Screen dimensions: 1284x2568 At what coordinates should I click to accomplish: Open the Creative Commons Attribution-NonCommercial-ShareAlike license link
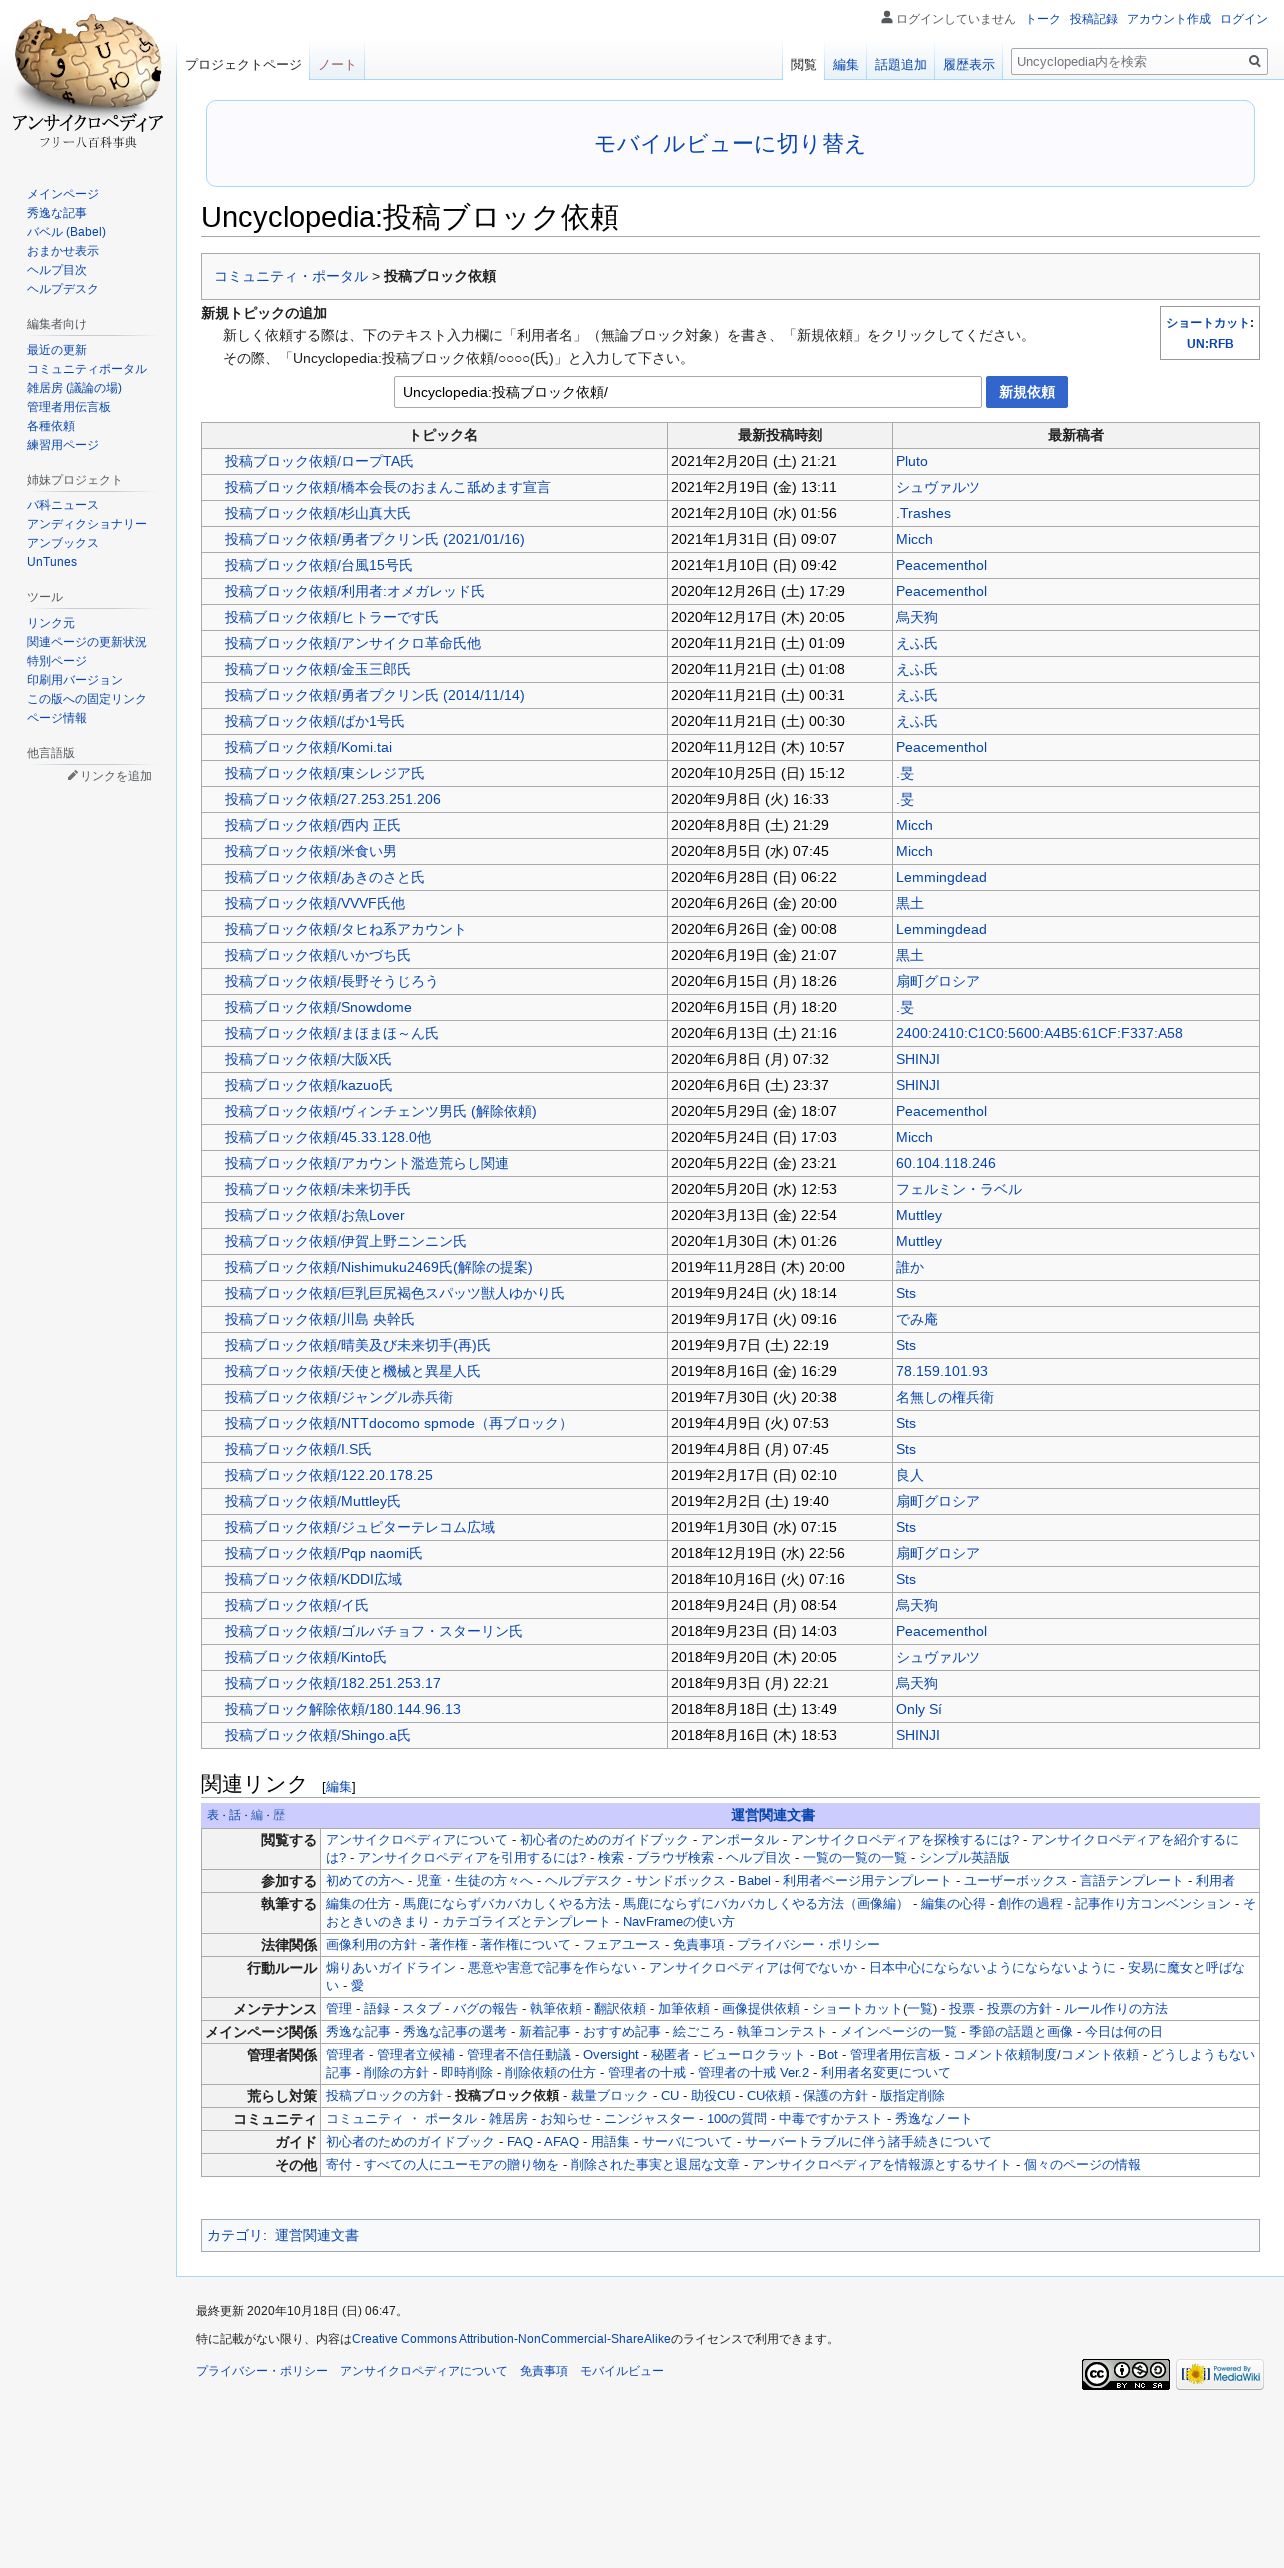pyautogui.click(x=511, y=2338)
